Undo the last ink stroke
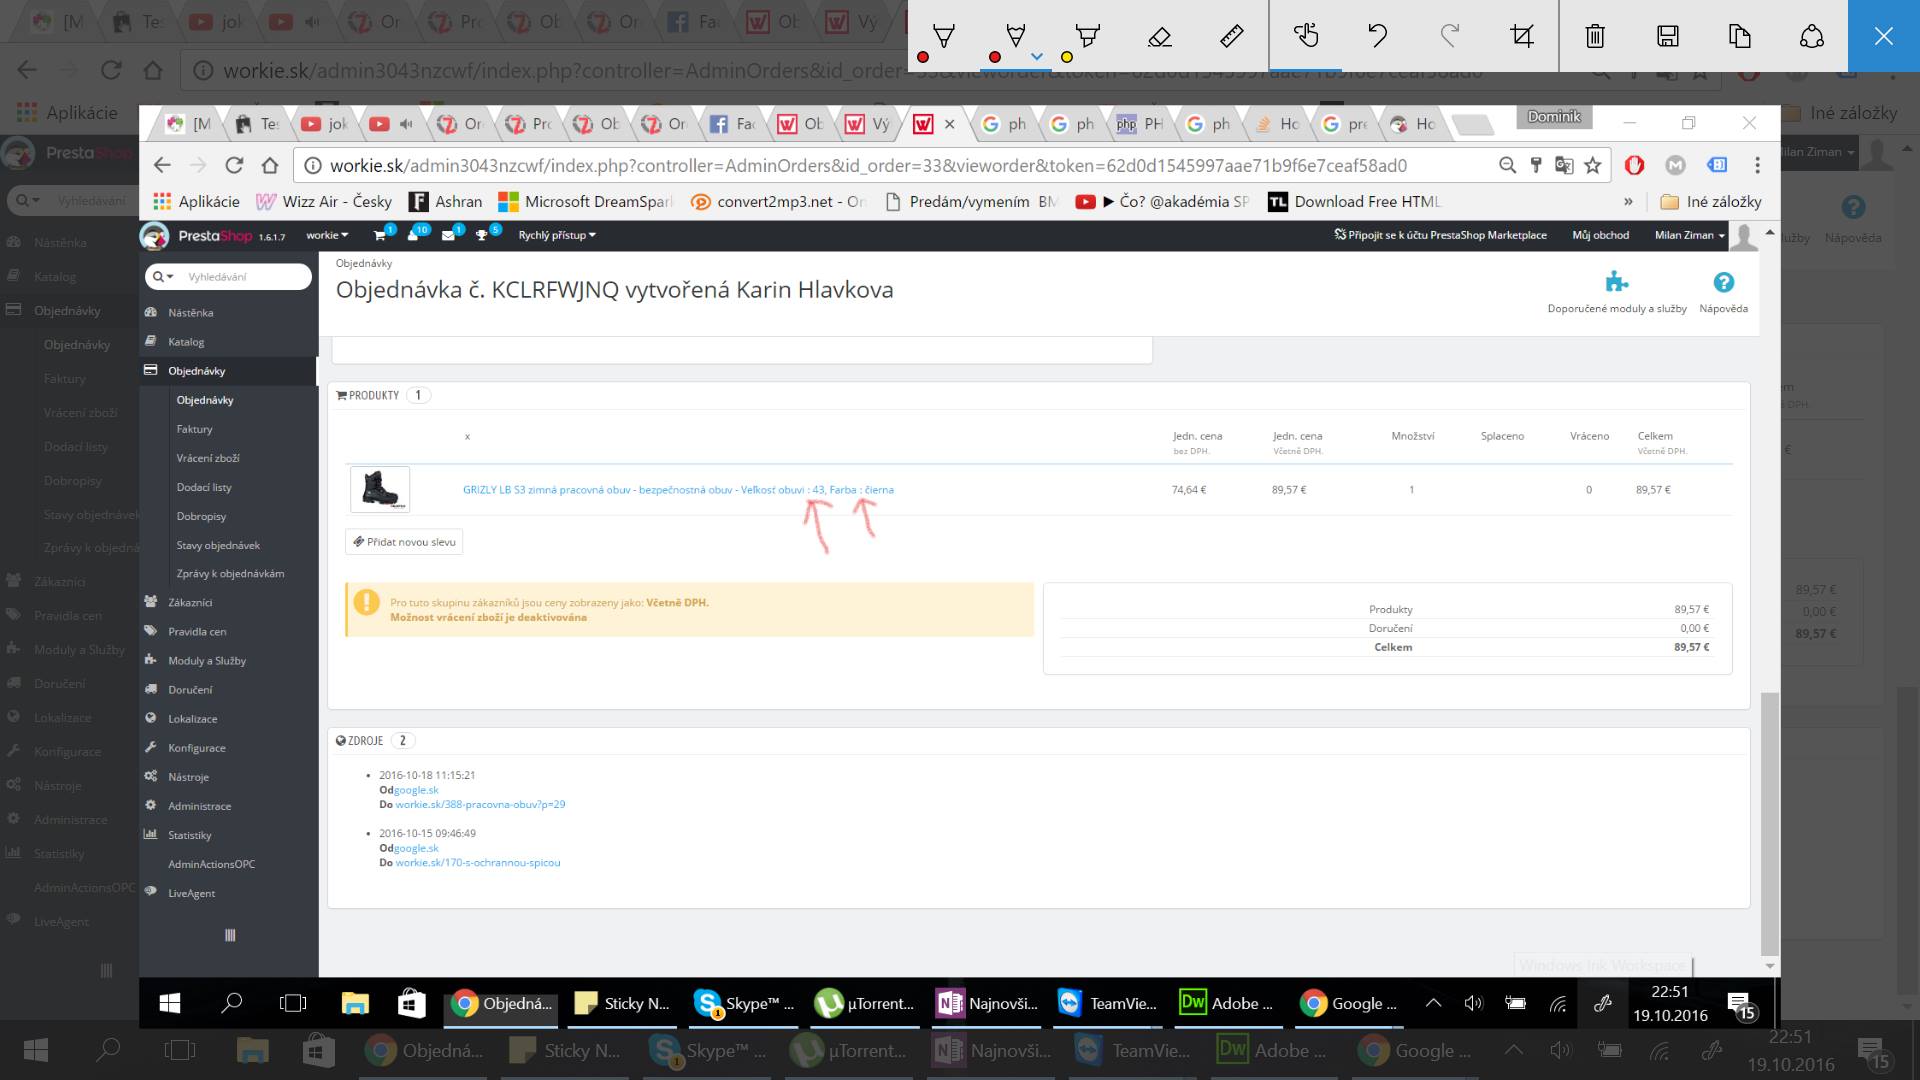 coord(1377,37)
